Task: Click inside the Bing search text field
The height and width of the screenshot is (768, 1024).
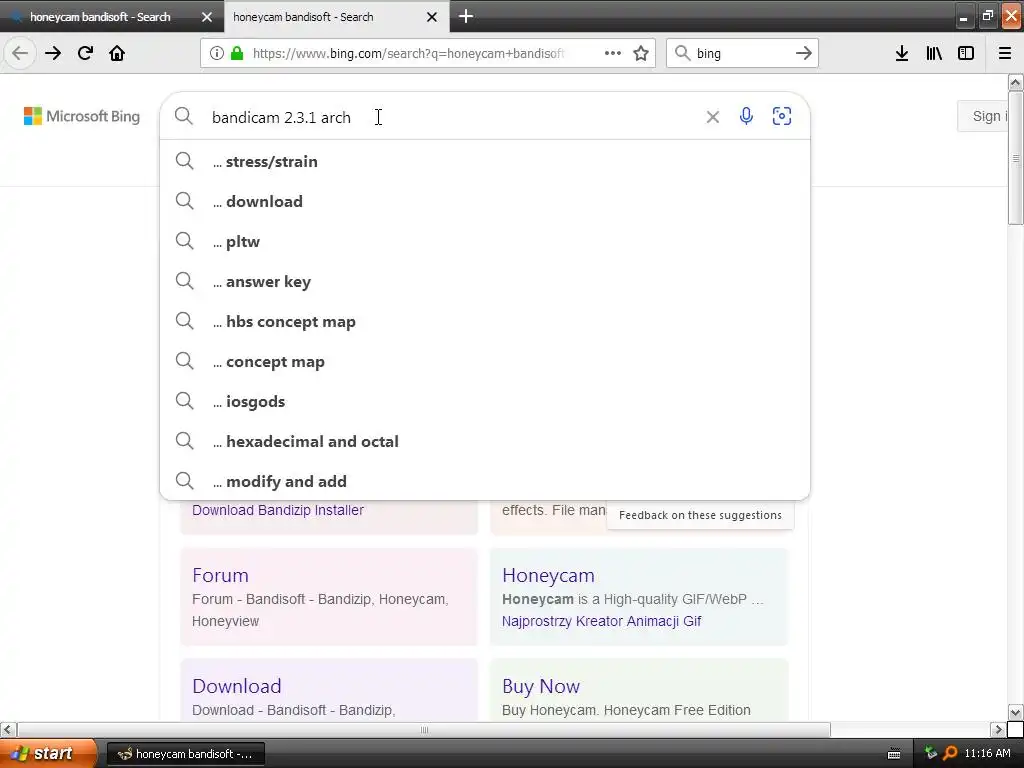Action: tap(451, 117)
